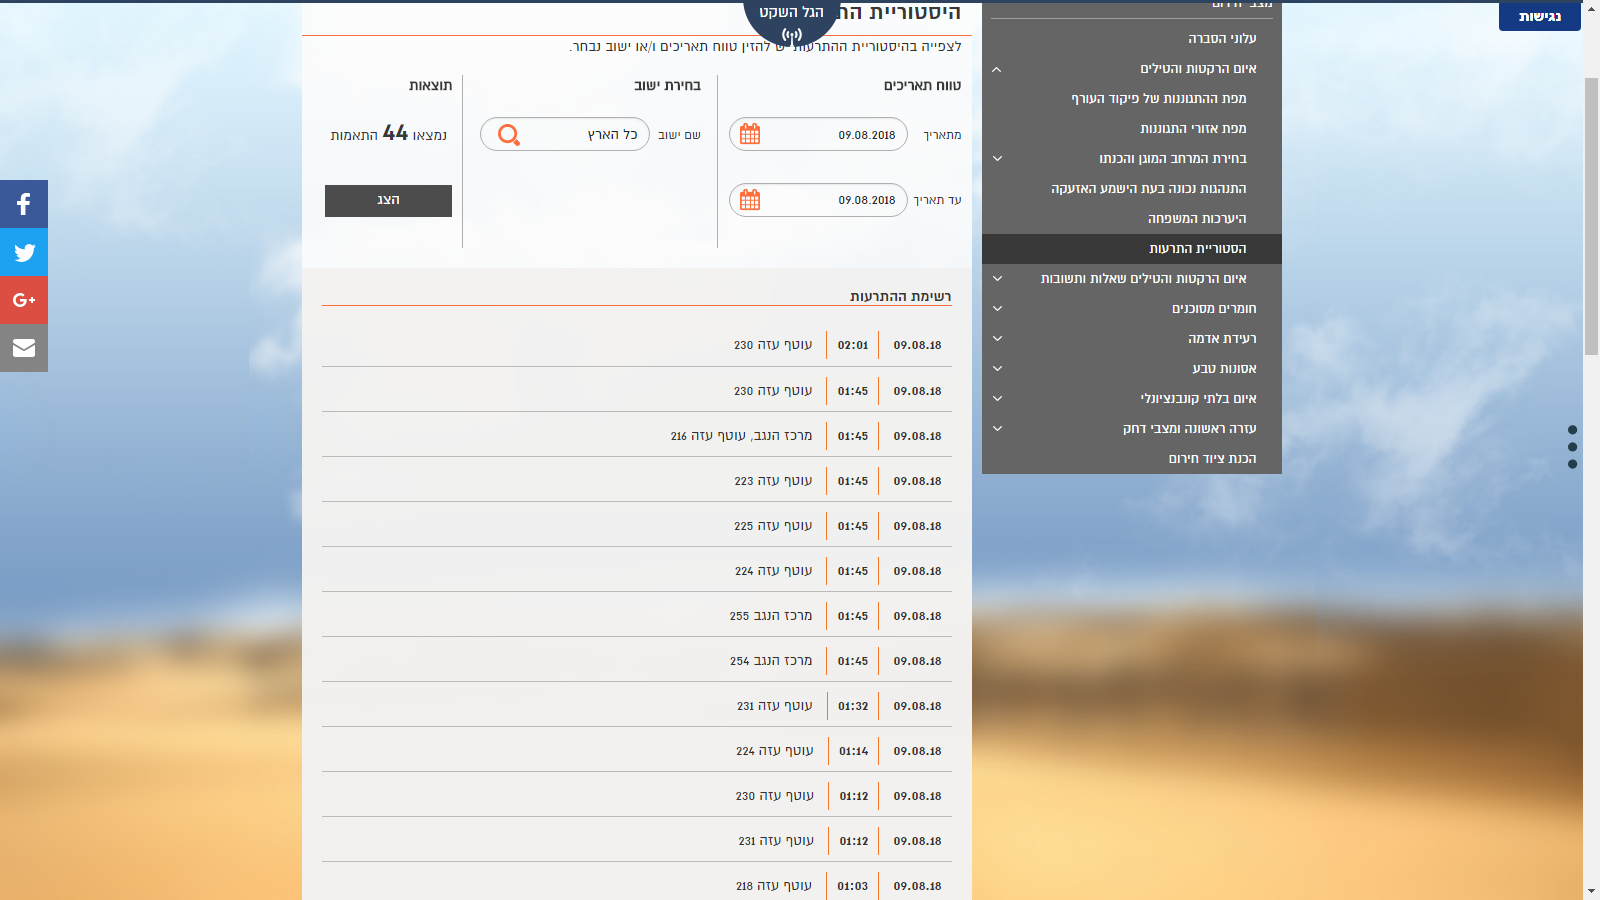Share page via Facebook icon
The height and width of the screenshot is (900, 1600).
tap(24, 204)
